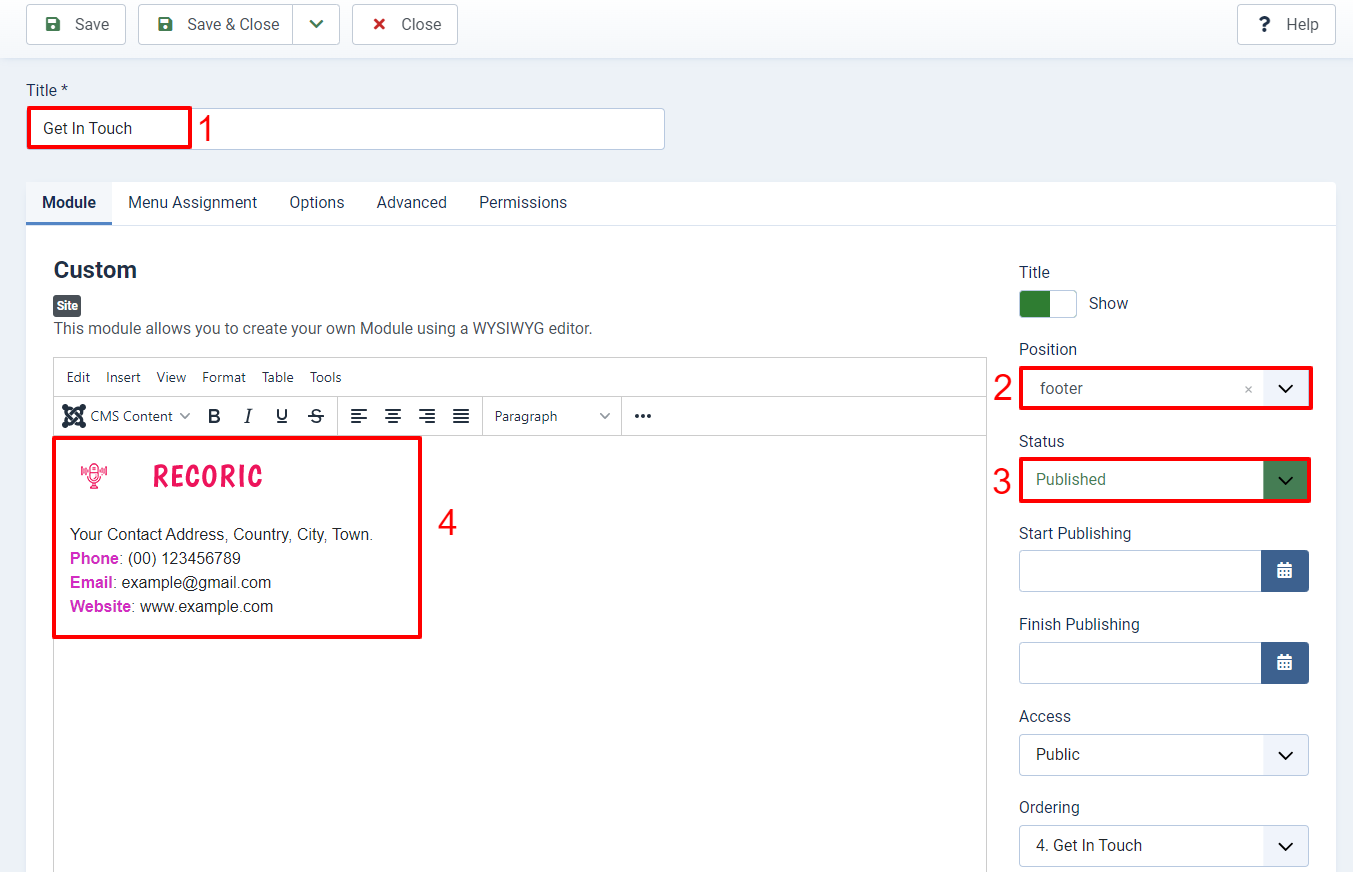Switch to the Menu Assignment tab
The height and width of the screenshot is (872, 1353).
pyautogui.click(x=192, y=202)
